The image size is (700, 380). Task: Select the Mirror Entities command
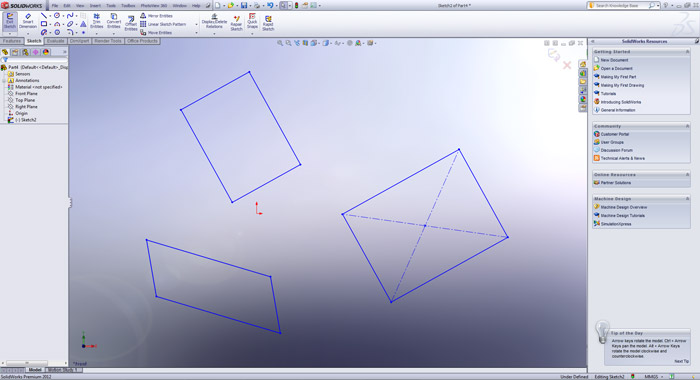pyautogui.click(x=156, y=16)
